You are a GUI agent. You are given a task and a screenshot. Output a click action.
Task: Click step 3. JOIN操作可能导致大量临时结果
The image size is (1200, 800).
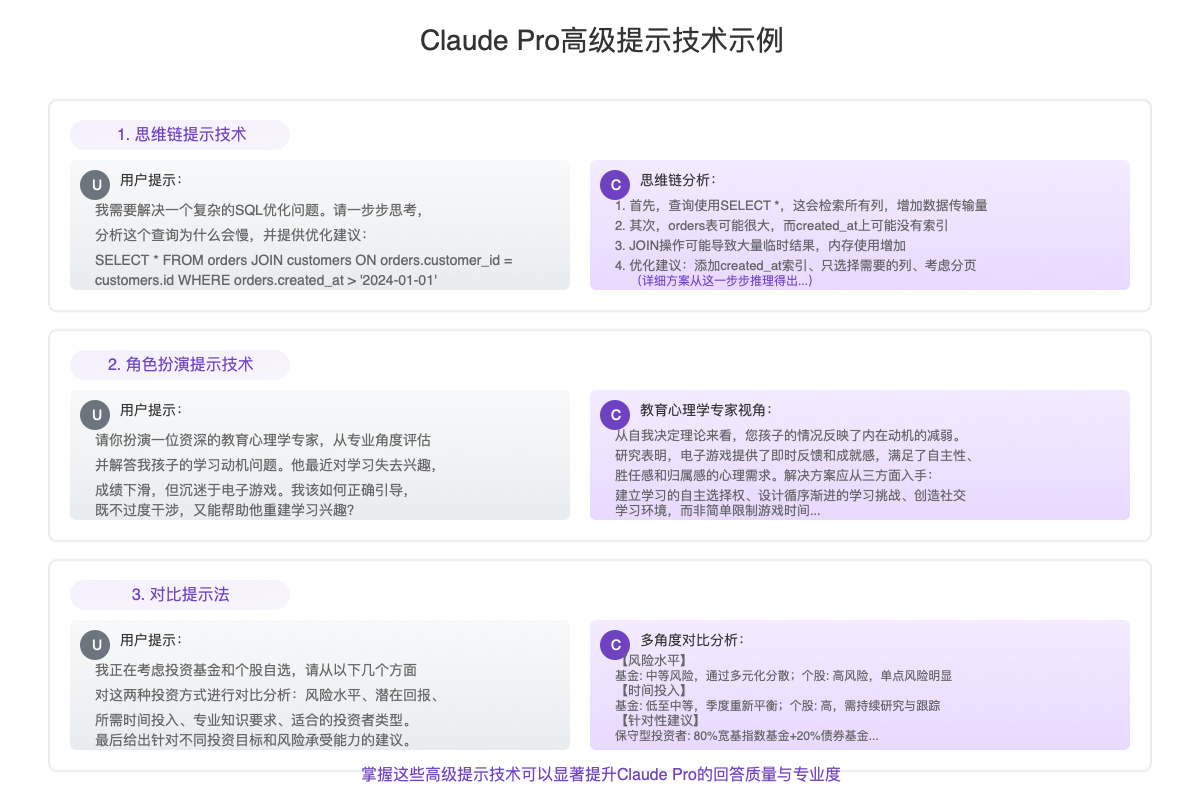(760, 245)
